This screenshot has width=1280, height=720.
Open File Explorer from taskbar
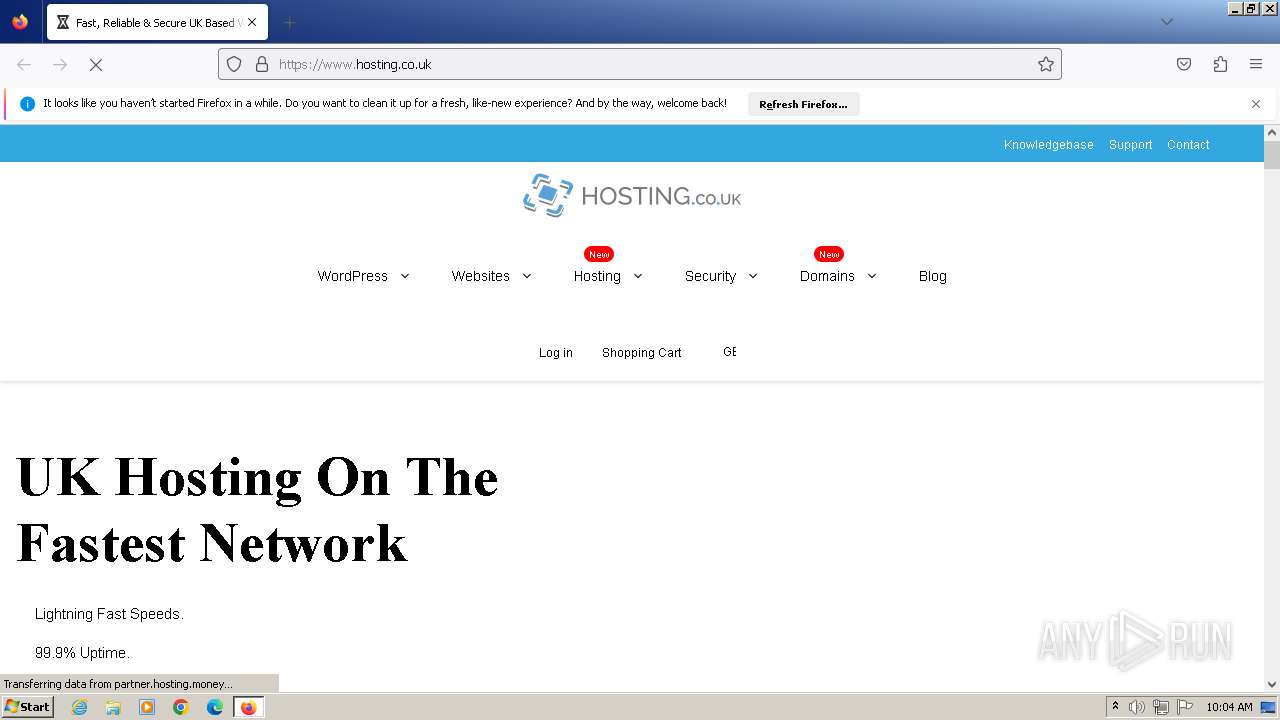tap(113, 707)
